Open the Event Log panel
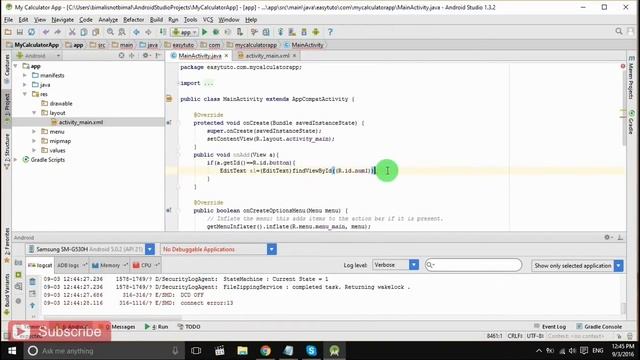This screenshot has height=360, width=640. click(550, 327)
